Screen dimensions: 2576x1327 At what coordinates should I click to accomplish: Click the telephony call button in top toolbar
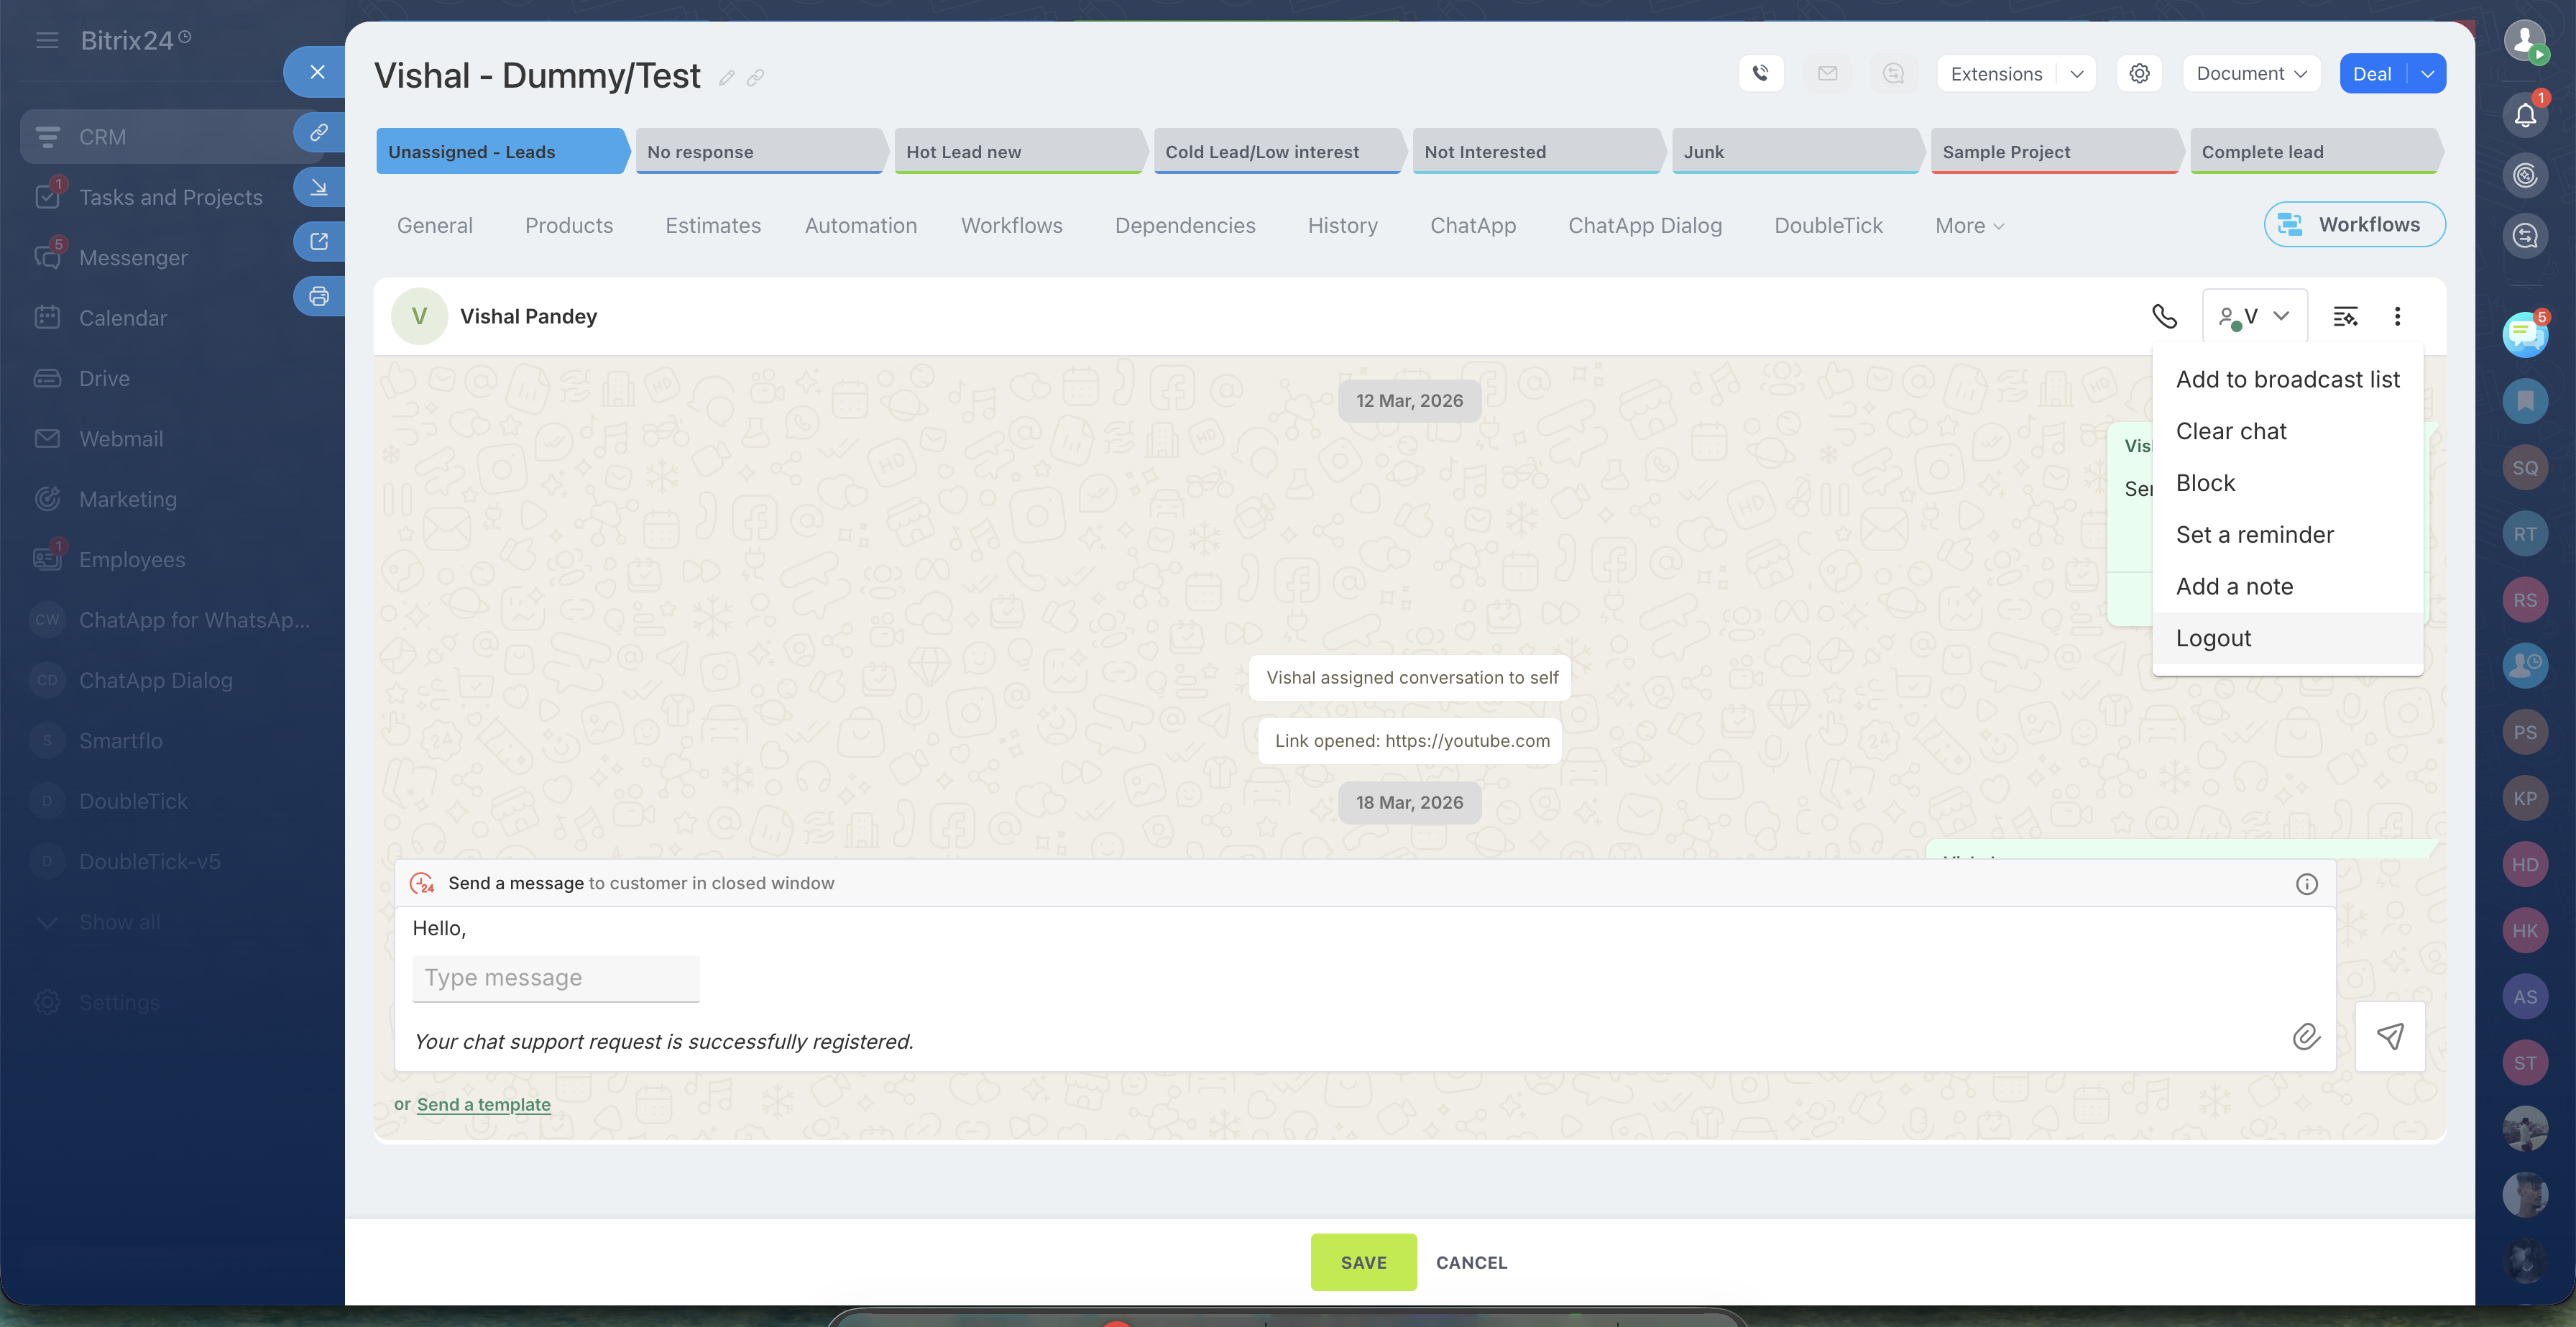(x=1761, y=74)
